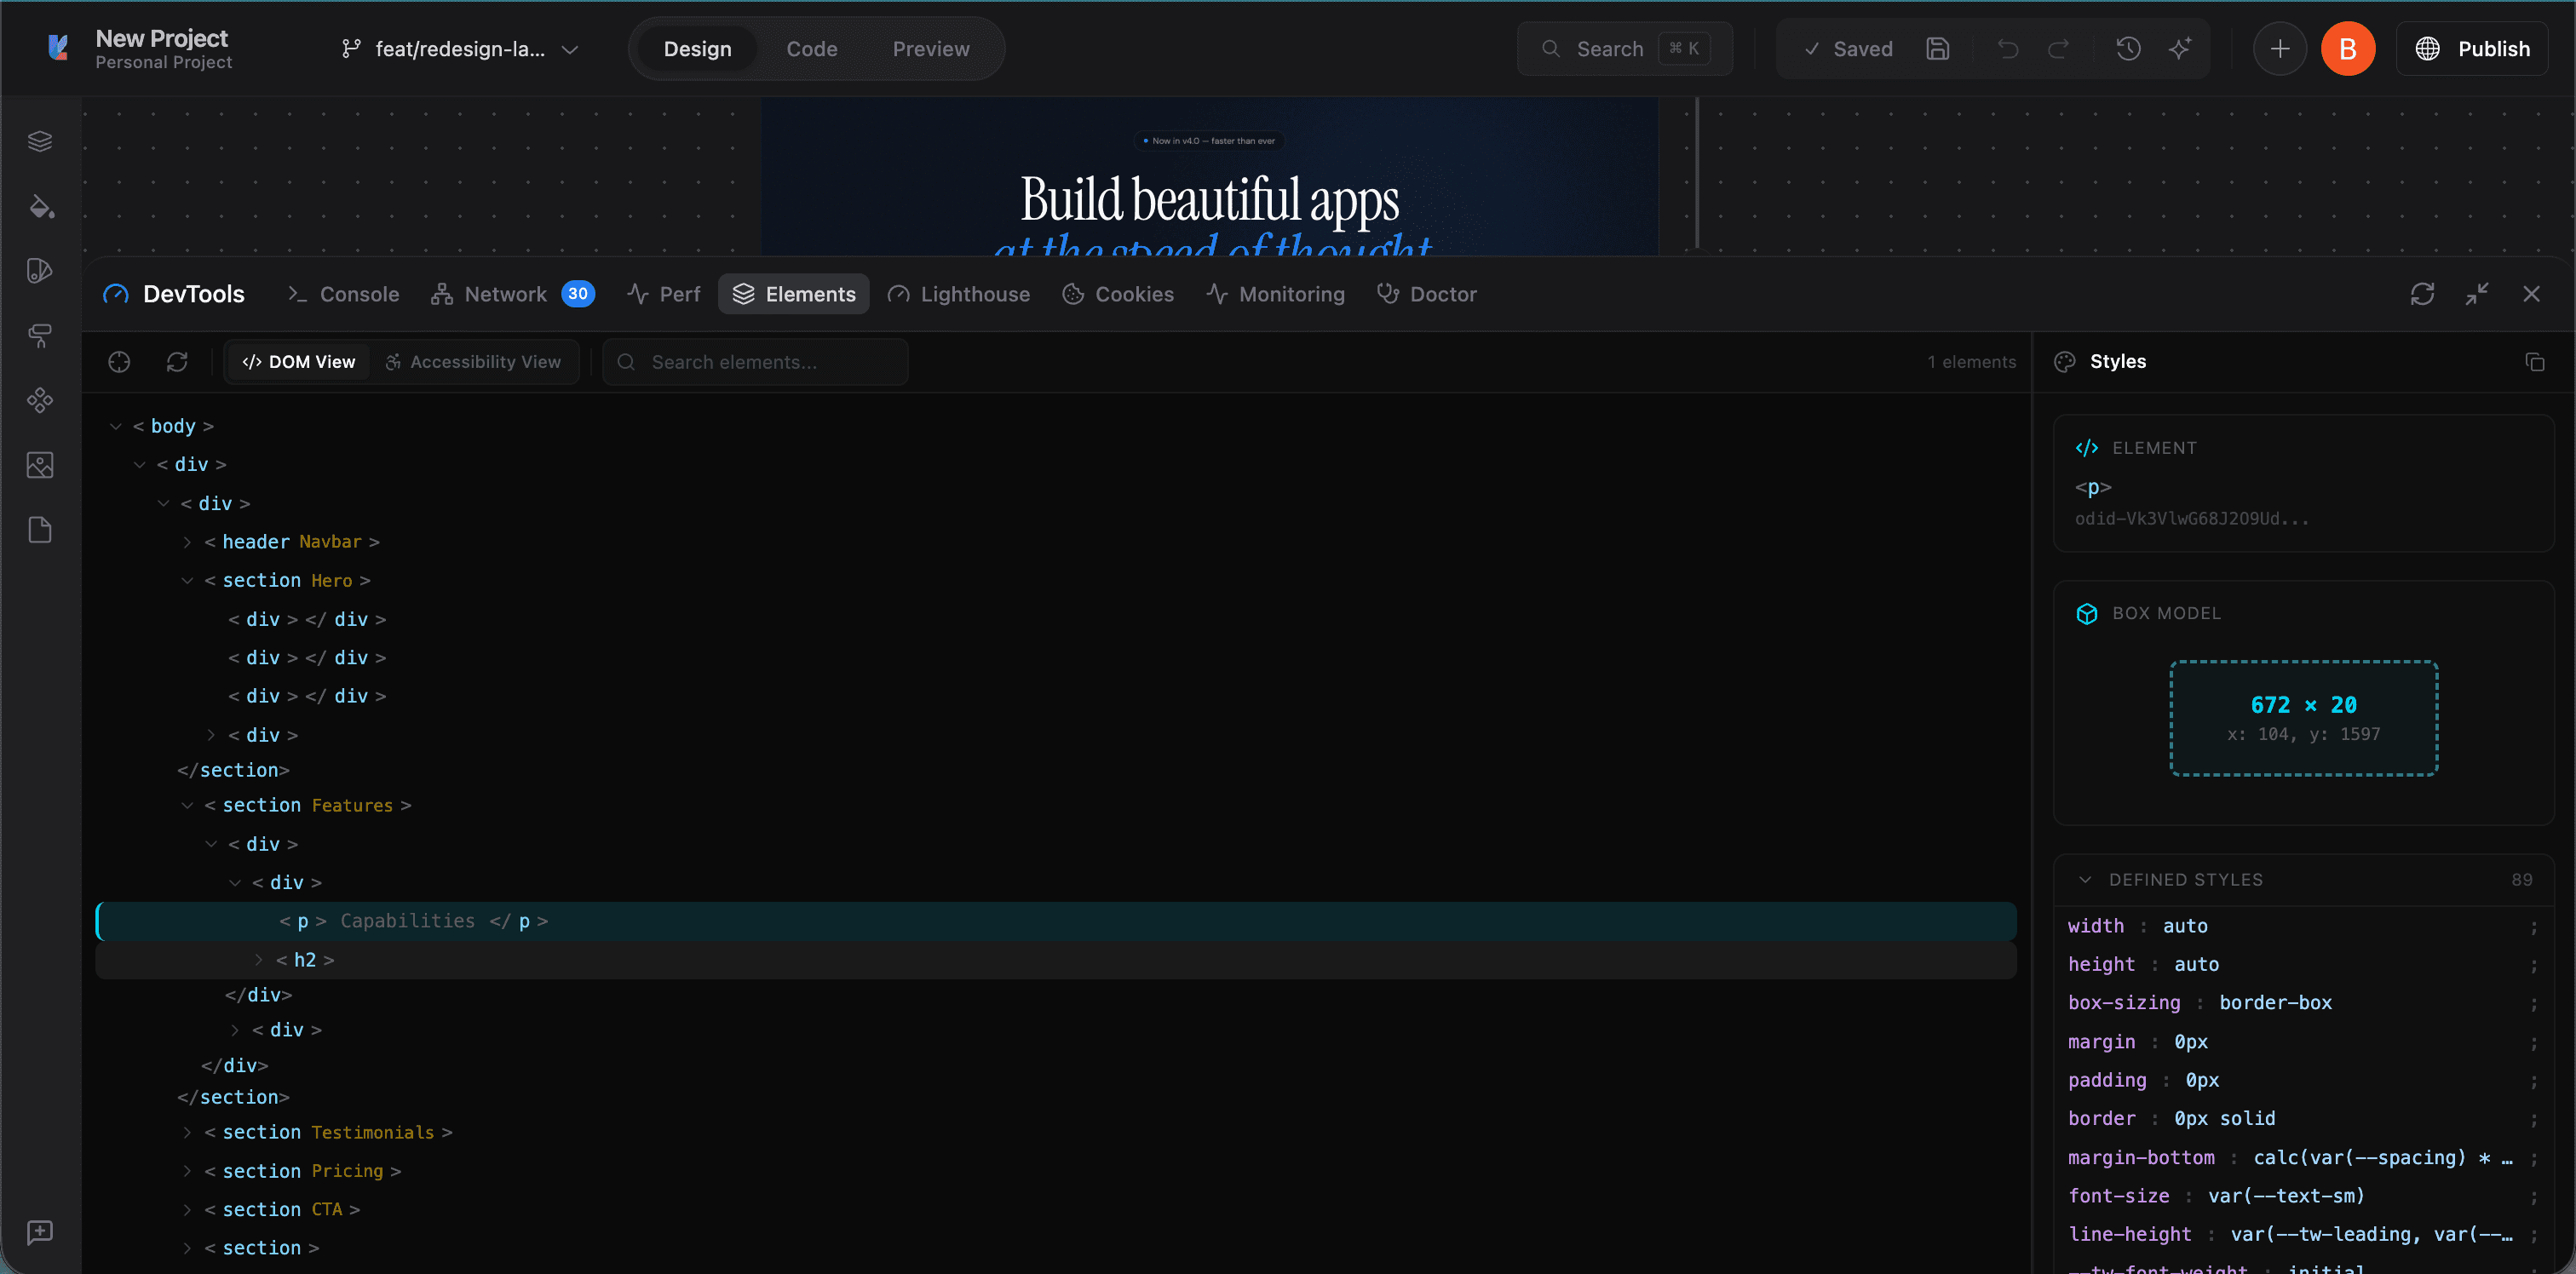The width and height of the screenshot is (2576, 1274).
Task: Click the element picker crosshair icon
Action: [x=119, y=362]
